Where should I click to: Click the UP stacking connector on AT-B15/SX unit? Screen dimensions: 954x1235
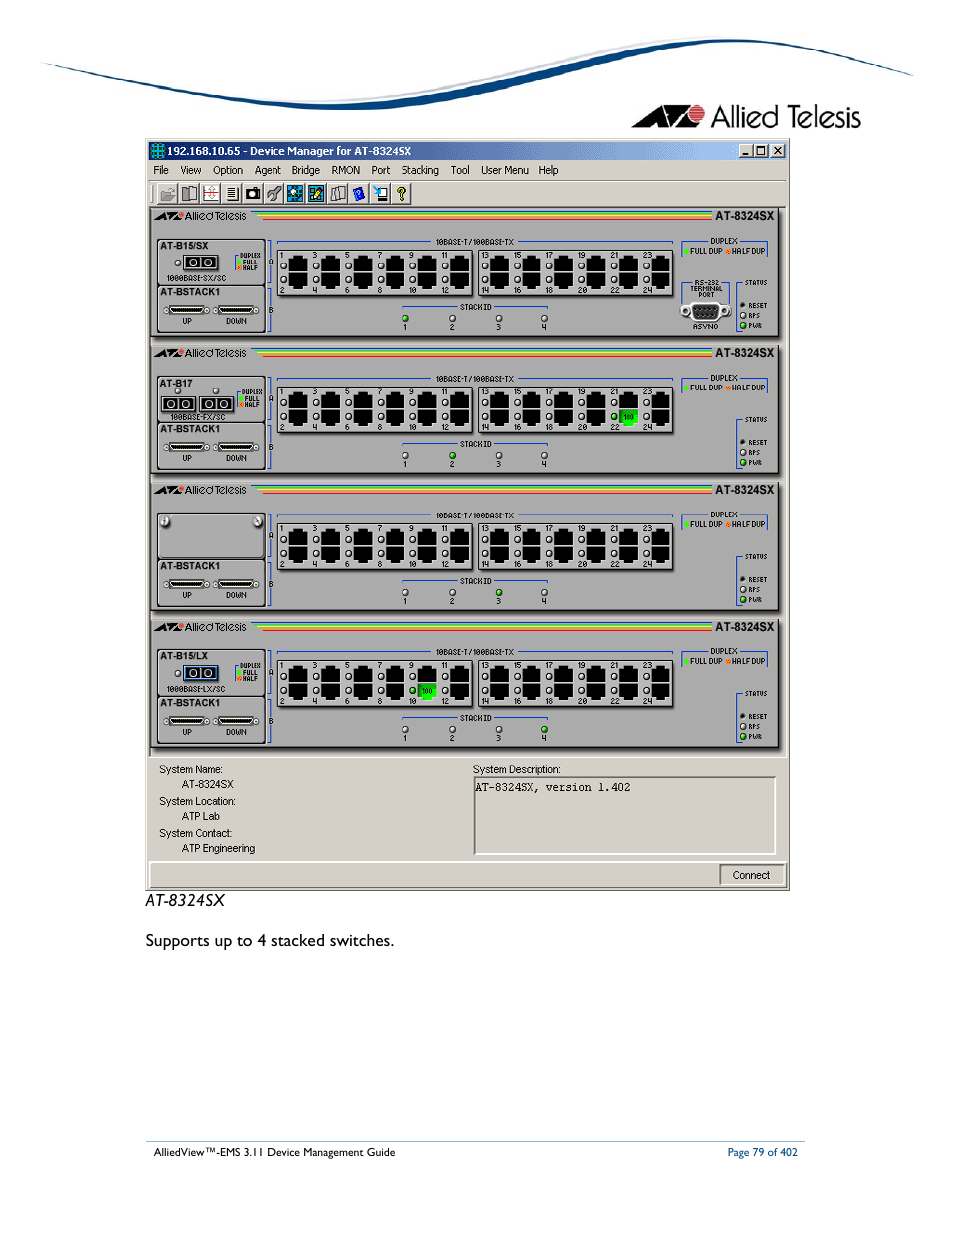187,310
